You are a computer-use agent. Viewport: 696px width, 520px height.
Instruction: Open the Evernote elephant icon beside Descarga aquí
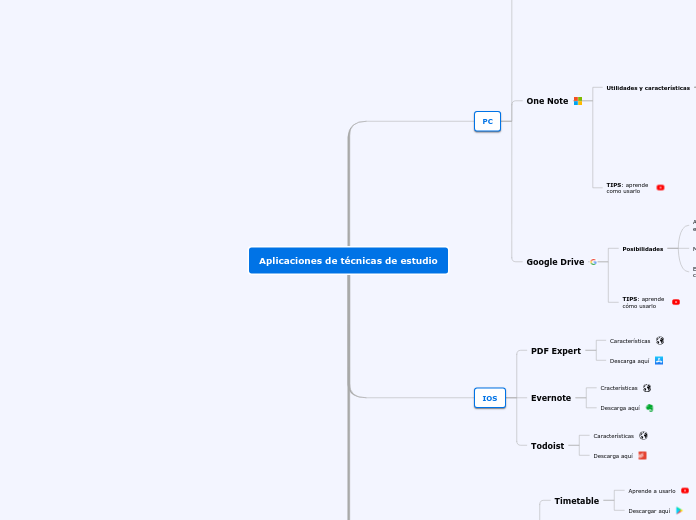pos(650,408)
